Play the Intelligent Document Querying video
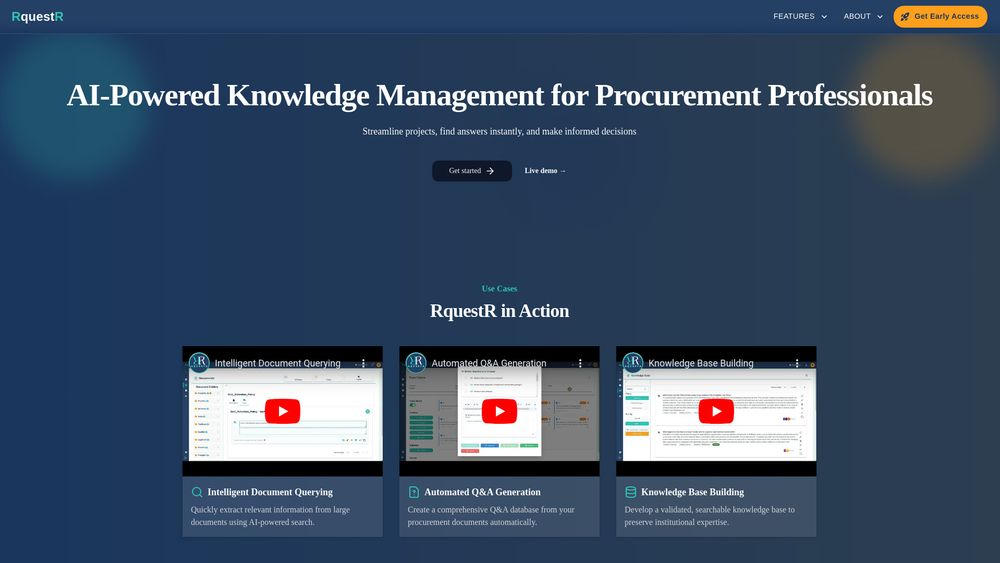The height and width of the screenshot is (563, 1000). [x=283, y=411]
